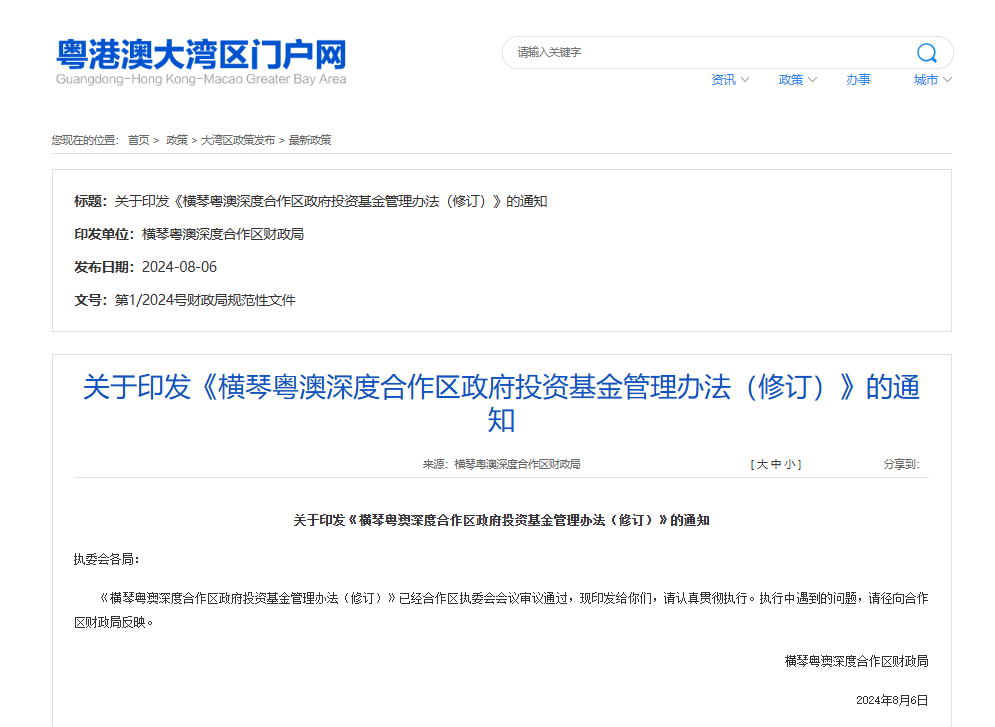This screenshot has width=995, height=727.
Task: Select 中 to use medium font size
Action: click(x=778, y=463)
